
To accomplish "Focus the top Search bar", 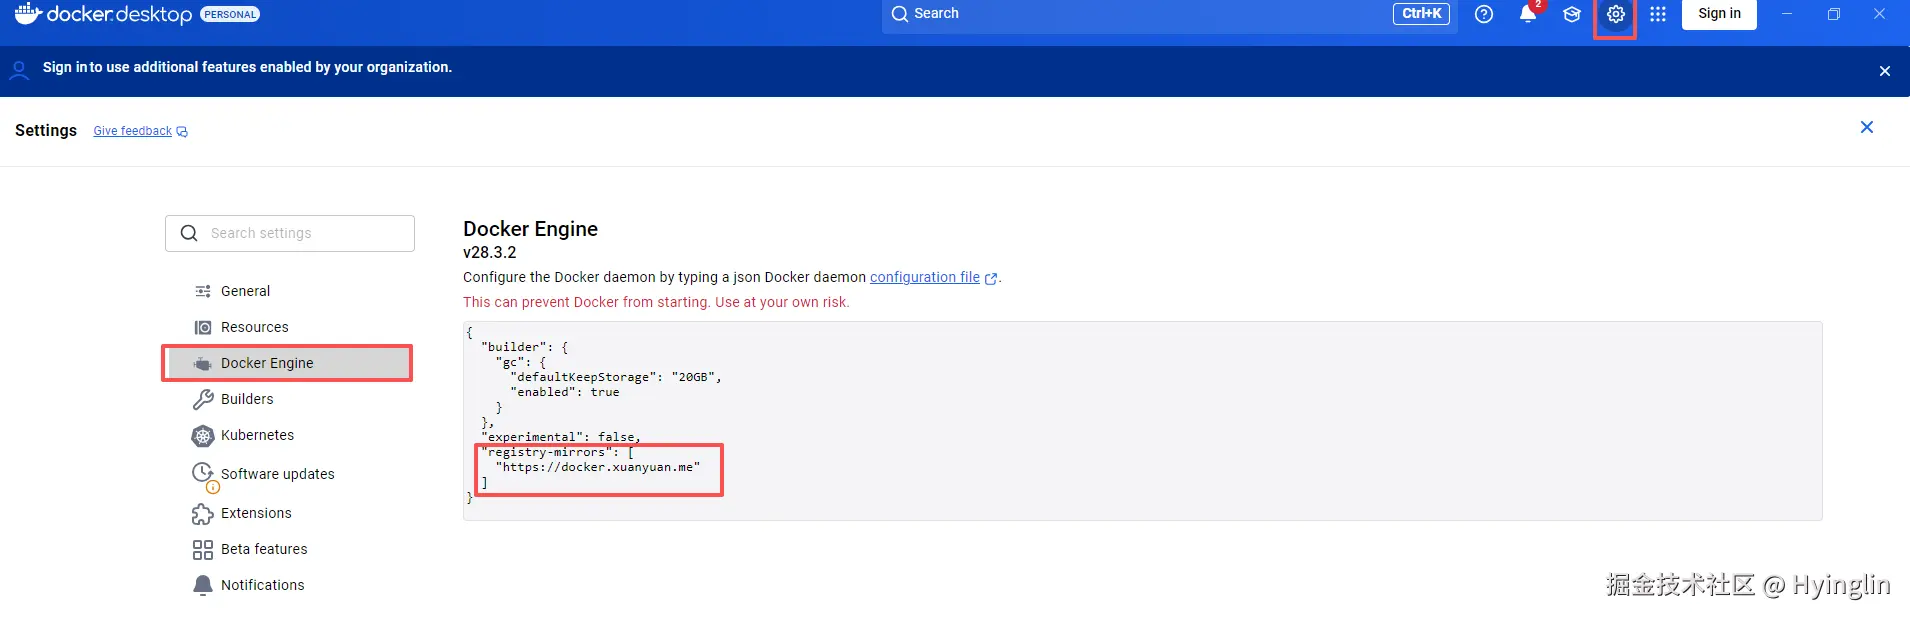I will click(x=1169, y=14).
